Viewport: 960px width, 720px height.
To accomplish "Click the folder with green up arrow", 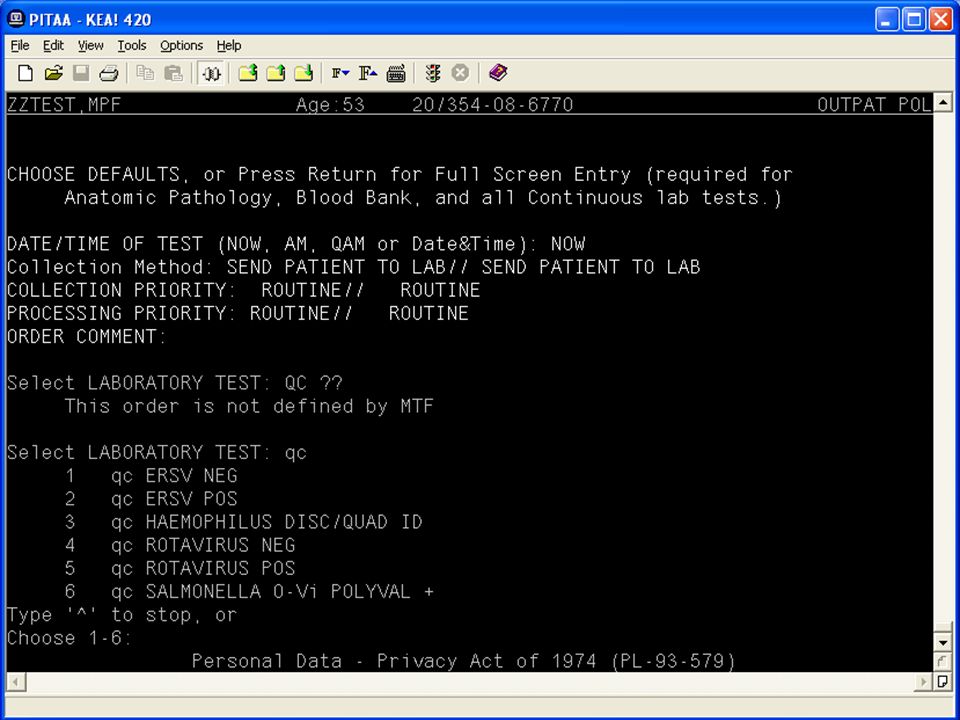I will (276, 73).
